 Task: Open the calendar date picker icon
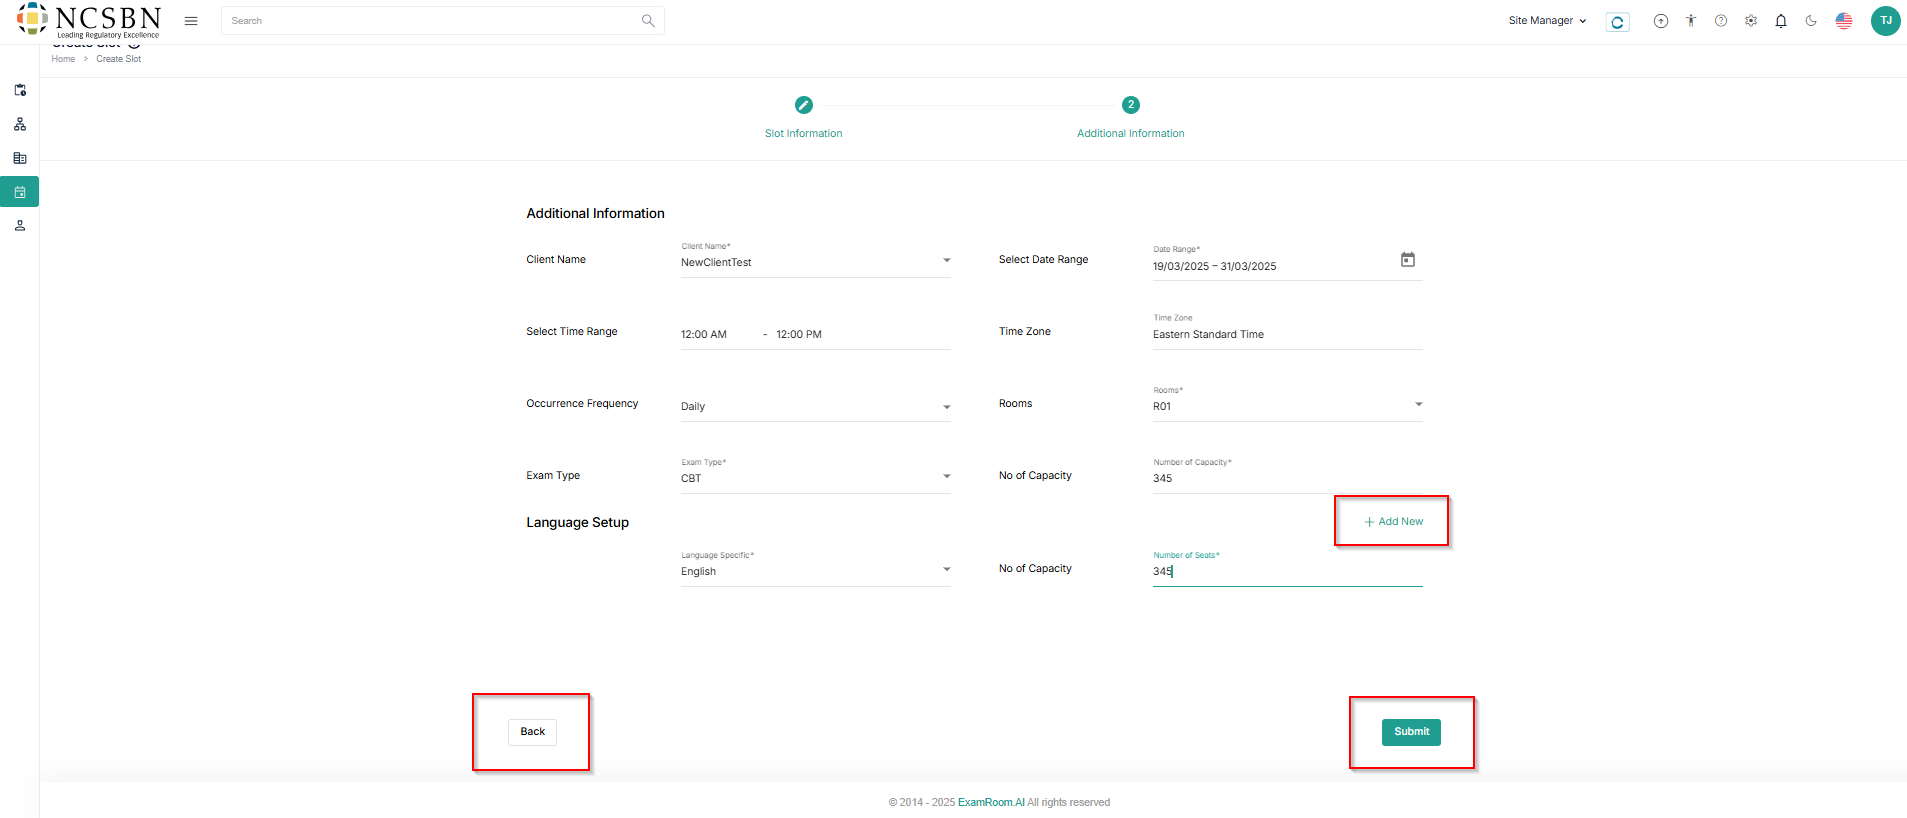click(x=1407, y=260)
